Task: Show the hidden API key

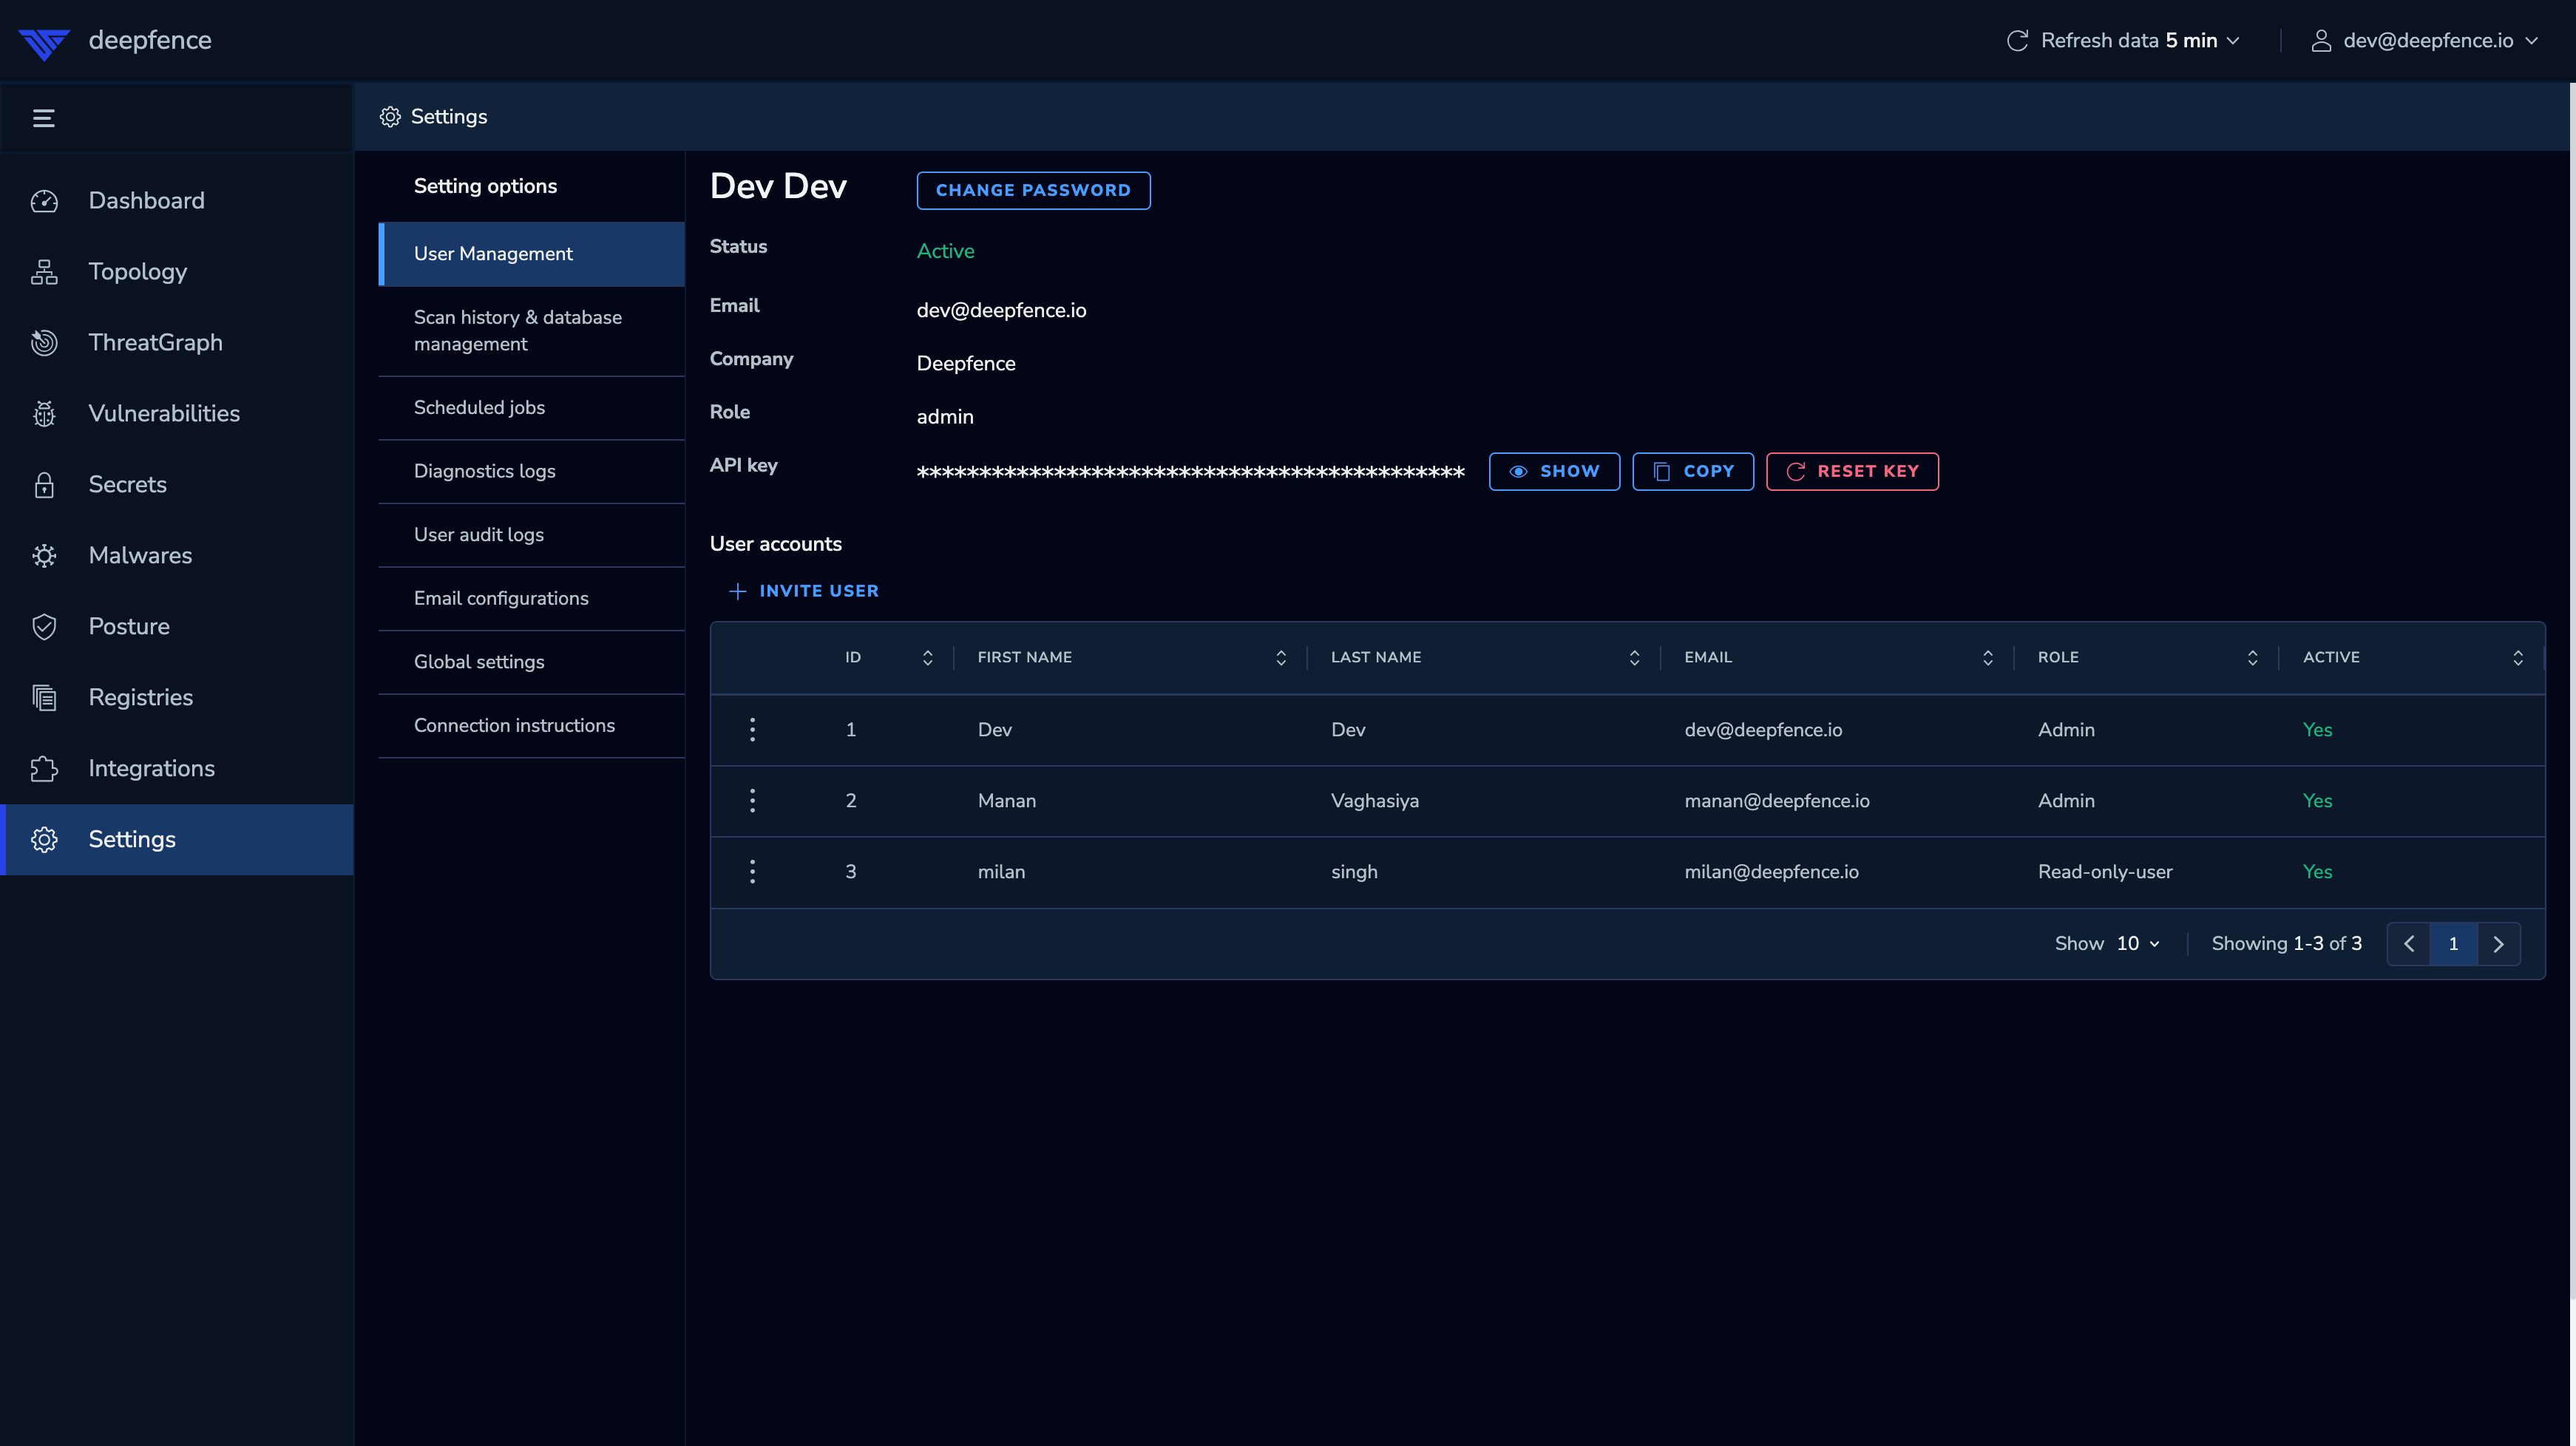Action: 1554,472
